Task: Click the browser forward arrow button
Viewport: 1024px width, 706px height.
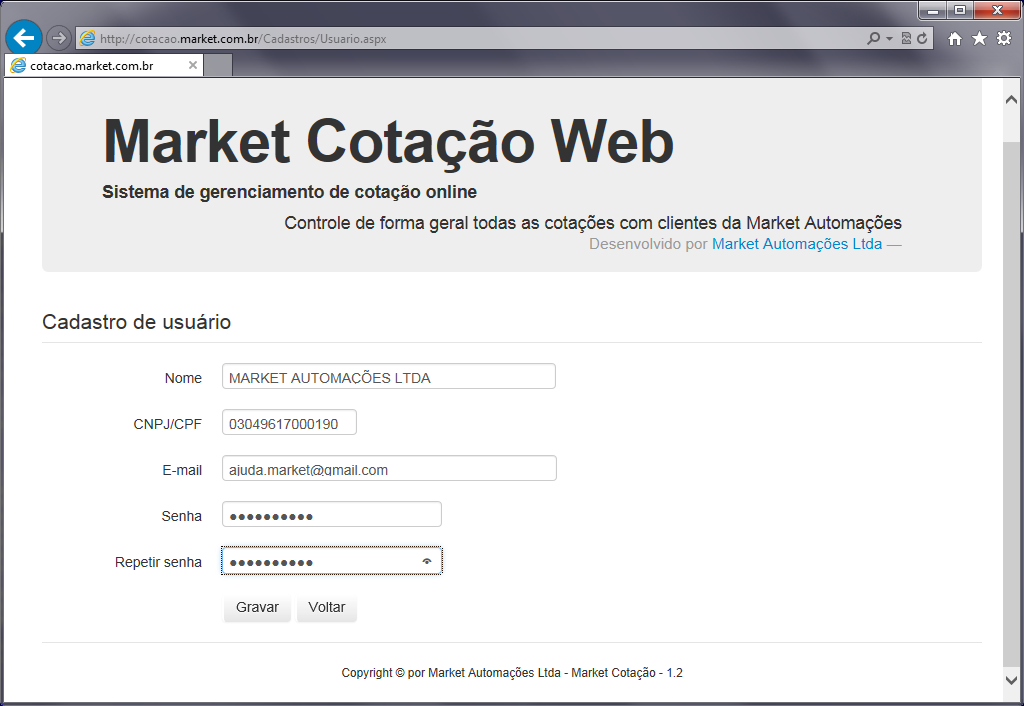Action: pyautogui.click(x=59, y=39)
